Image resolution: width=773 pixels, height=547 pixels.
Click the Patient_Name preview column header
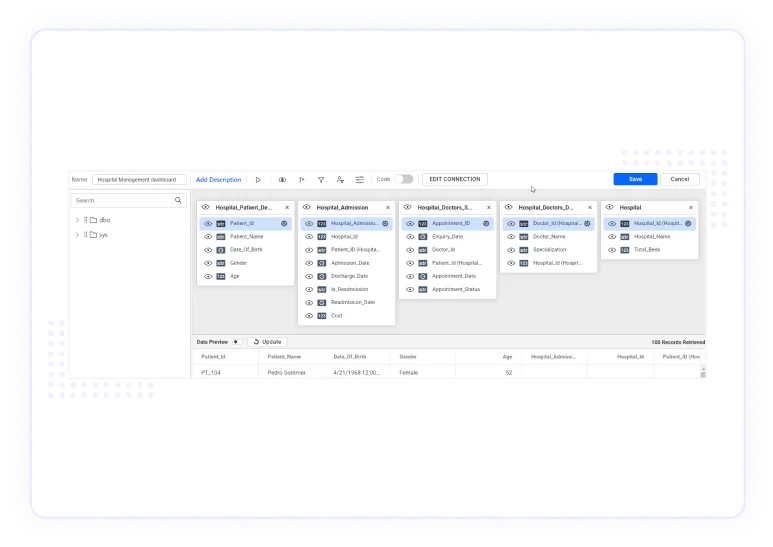[x=284, y=357]
